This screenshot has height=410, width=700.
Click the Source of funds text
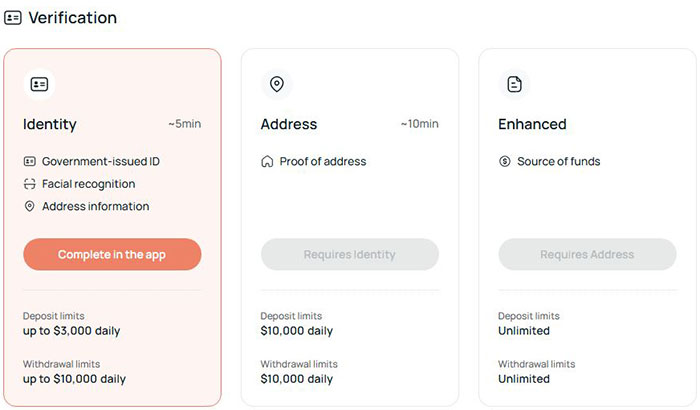point(558,161)
